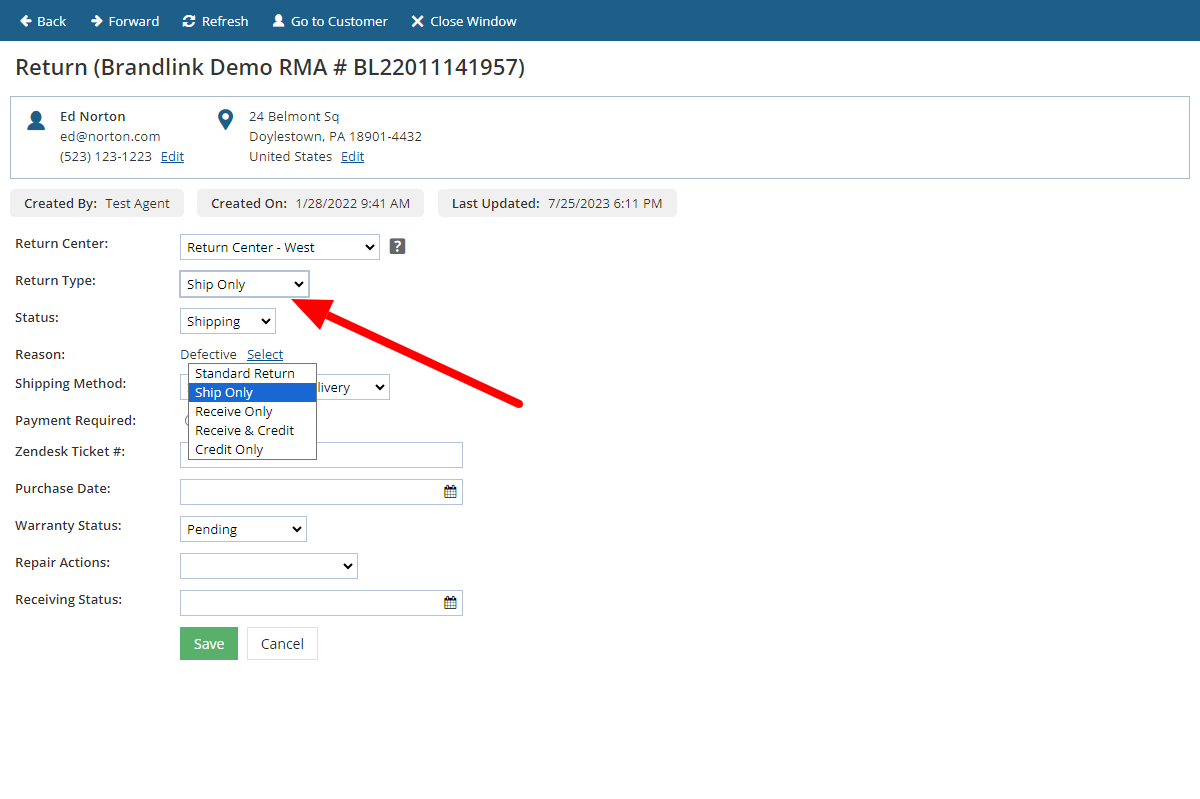Open customer record via Go to Customer icon
This screenshot has width=1200, height=799.
click(x=277, y=20)
